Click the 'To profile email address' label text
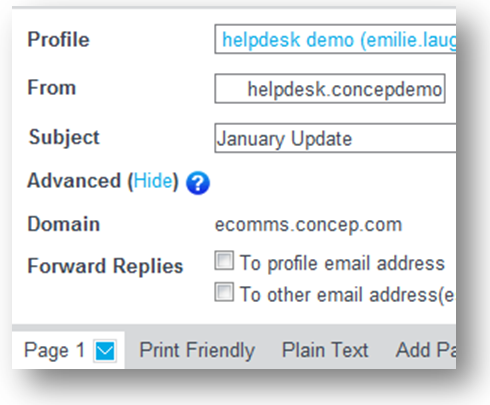The width and height of the screenshot is (490, 405). pos(342,263)
